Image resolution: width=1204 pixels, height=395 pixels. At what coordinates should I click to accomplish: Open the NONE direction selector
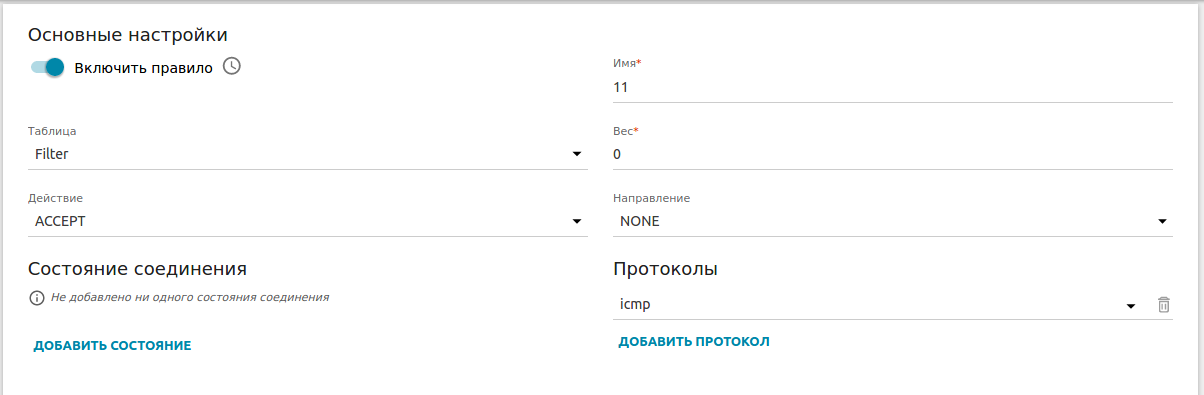893,221
